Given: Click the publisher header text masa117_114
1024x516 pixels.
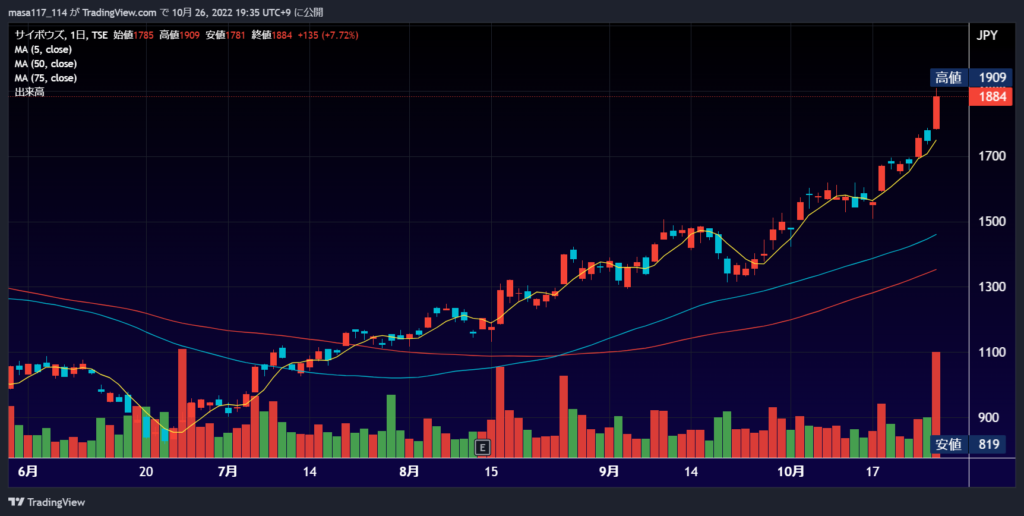Looking at the screenshot, I should [x=37, y=12].
